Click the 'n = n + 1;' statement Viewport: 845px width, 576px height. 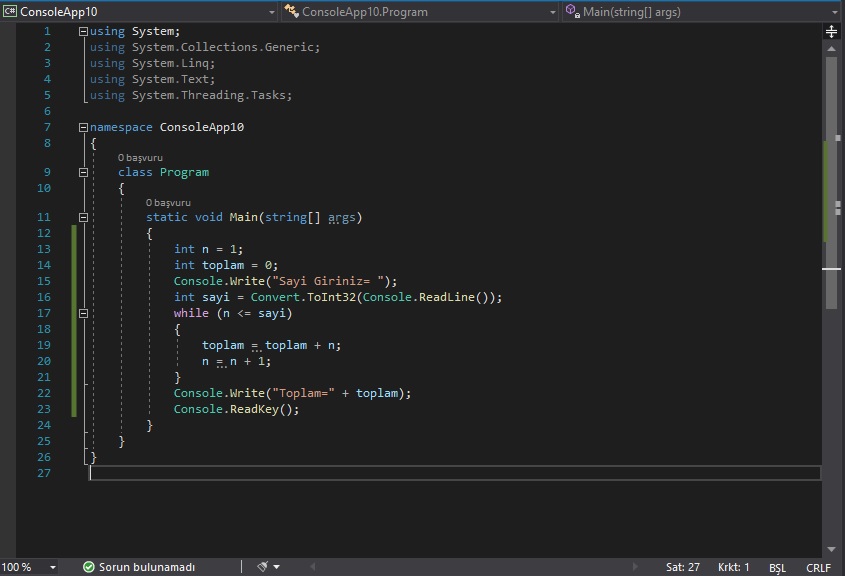click(236, 362)
